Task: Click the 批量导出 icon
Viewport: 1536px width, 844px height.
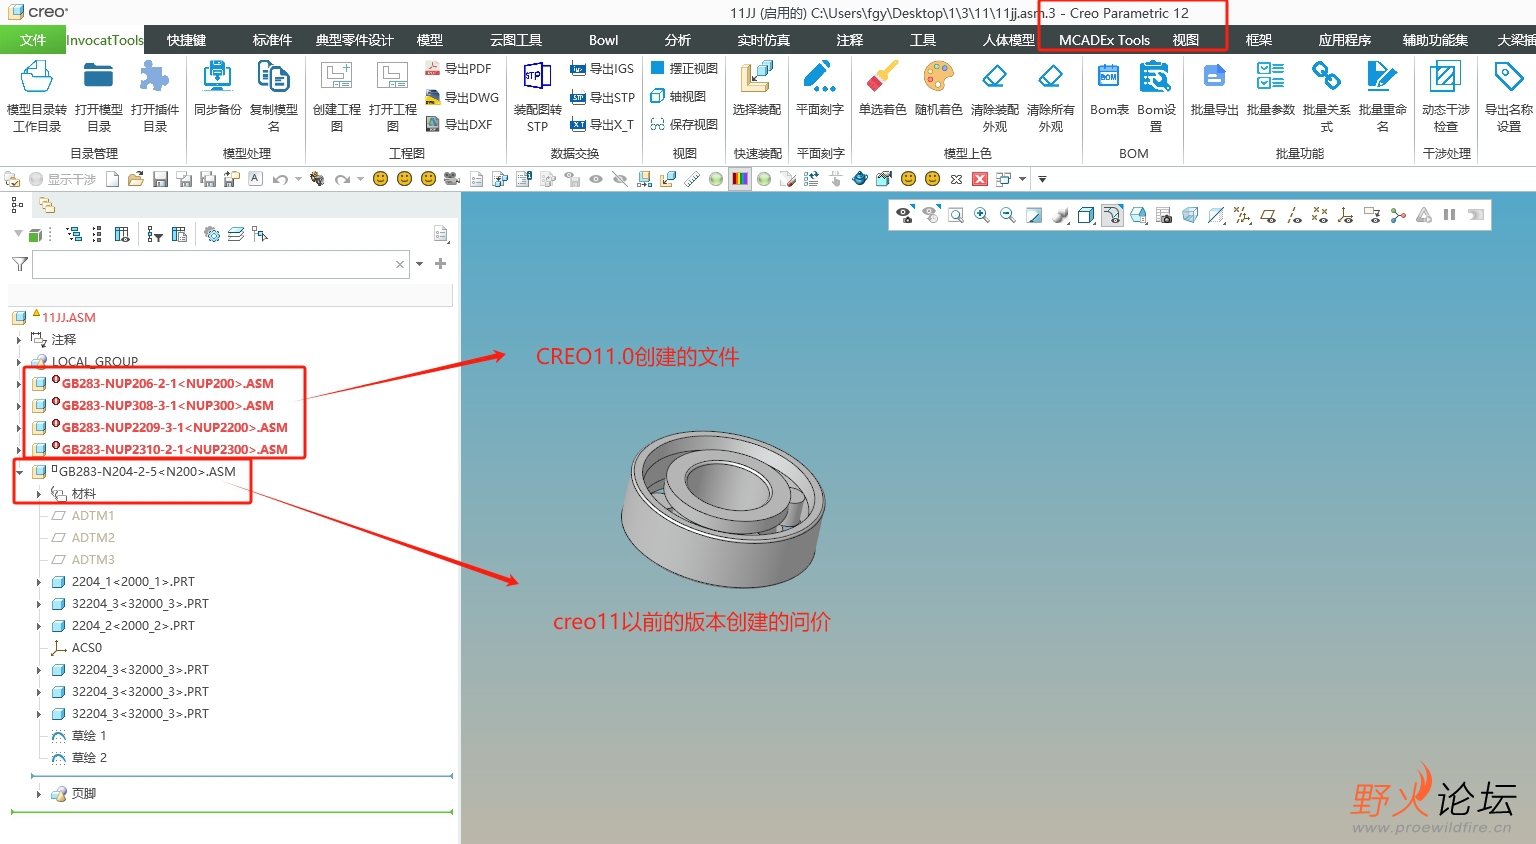Action: tap(1214, 77)
